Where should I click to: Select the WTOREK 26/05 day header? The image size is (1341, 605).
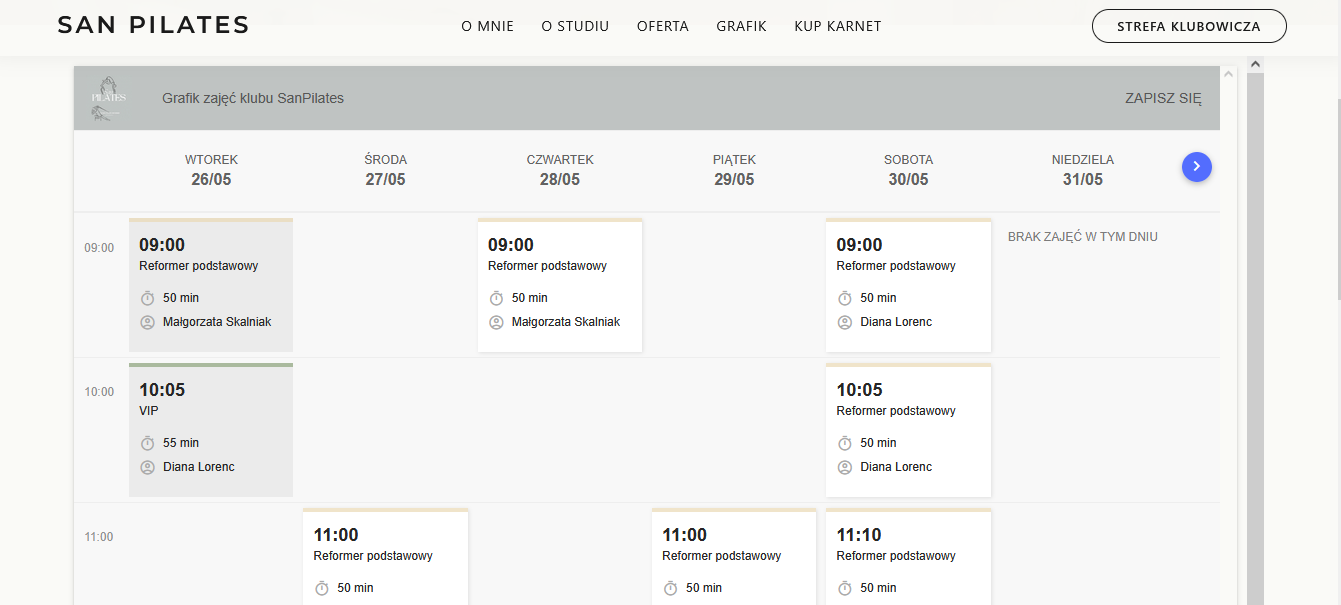pyautogui.click(x=211, y=170)
